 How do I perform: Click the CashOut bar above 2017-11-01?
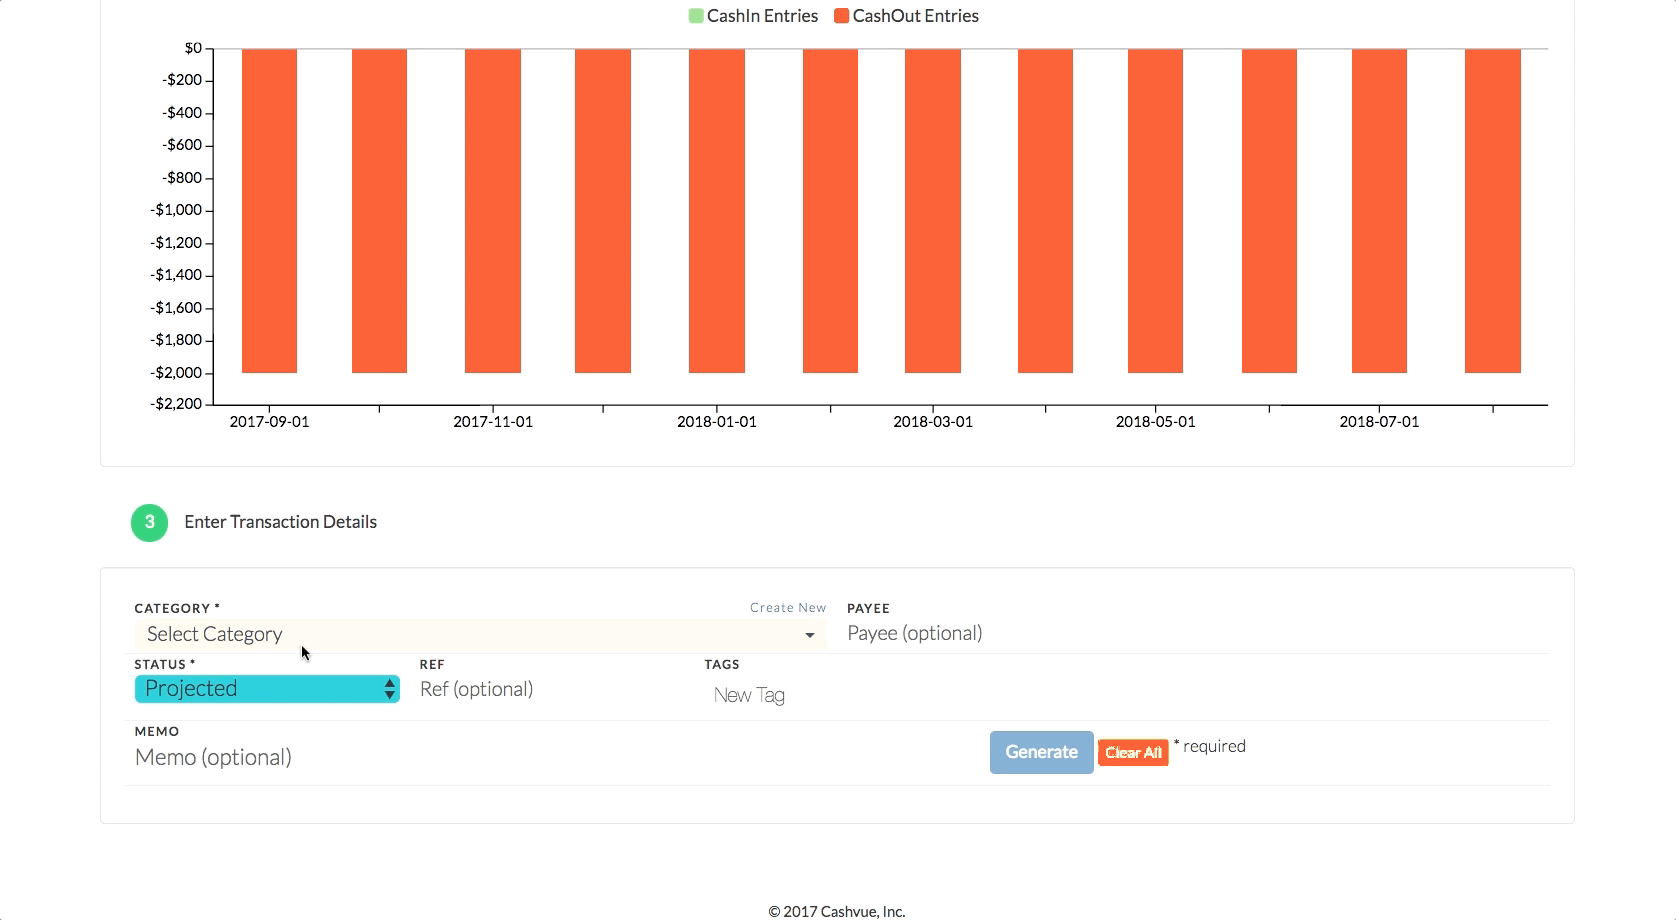tap(493, 211)
